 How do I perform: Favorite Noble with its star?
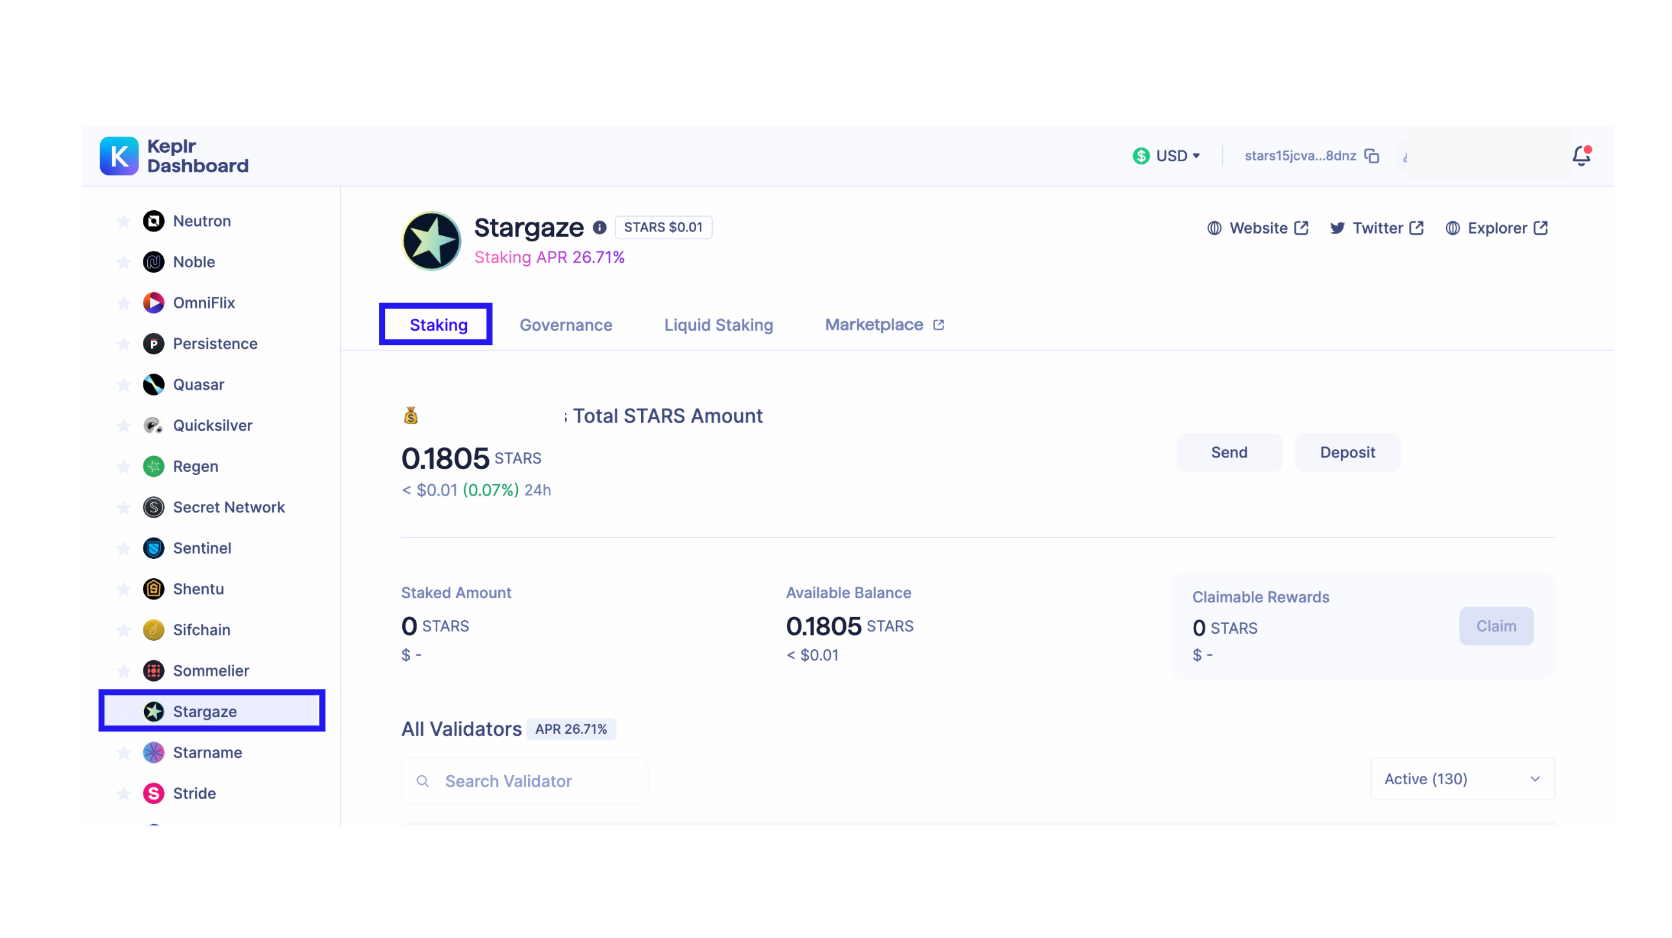123,262
